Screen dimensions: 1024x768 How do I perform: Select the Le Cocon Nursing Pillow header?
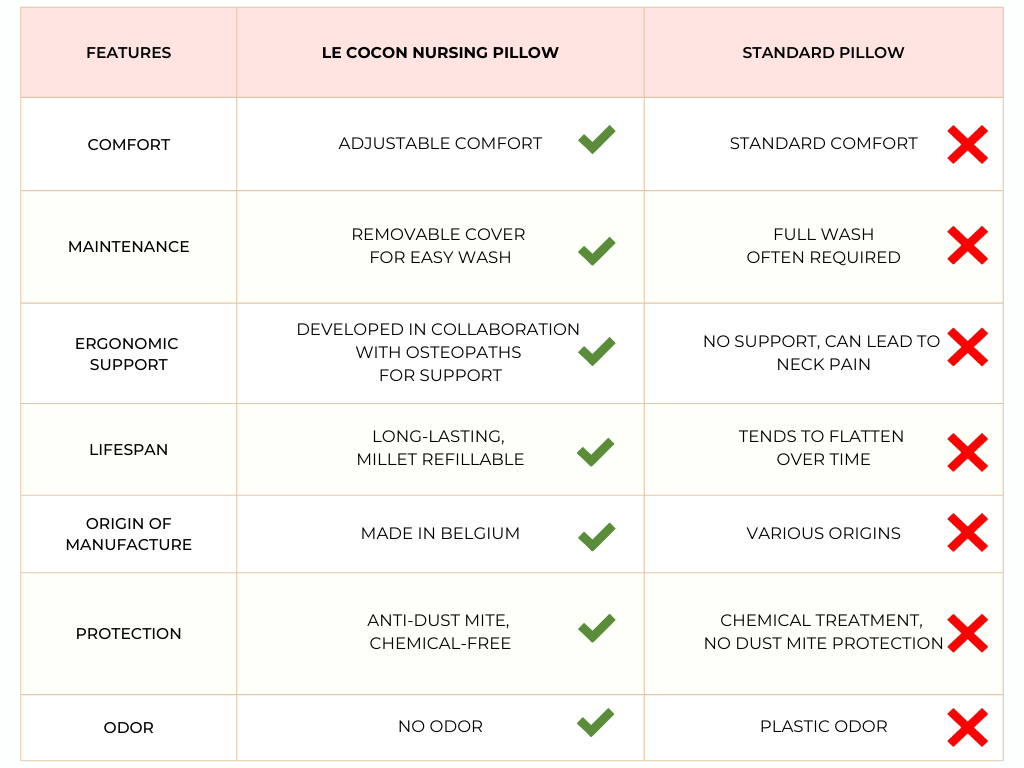440,53
